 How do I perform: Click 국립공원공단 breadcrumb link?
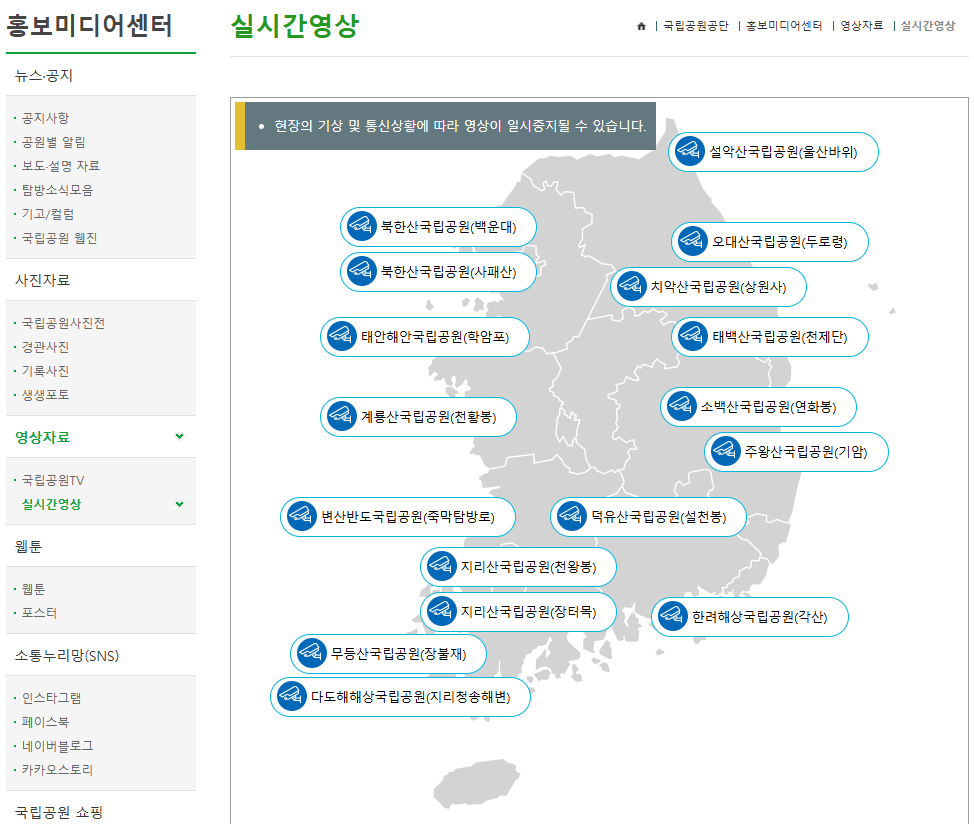(696, 26)
